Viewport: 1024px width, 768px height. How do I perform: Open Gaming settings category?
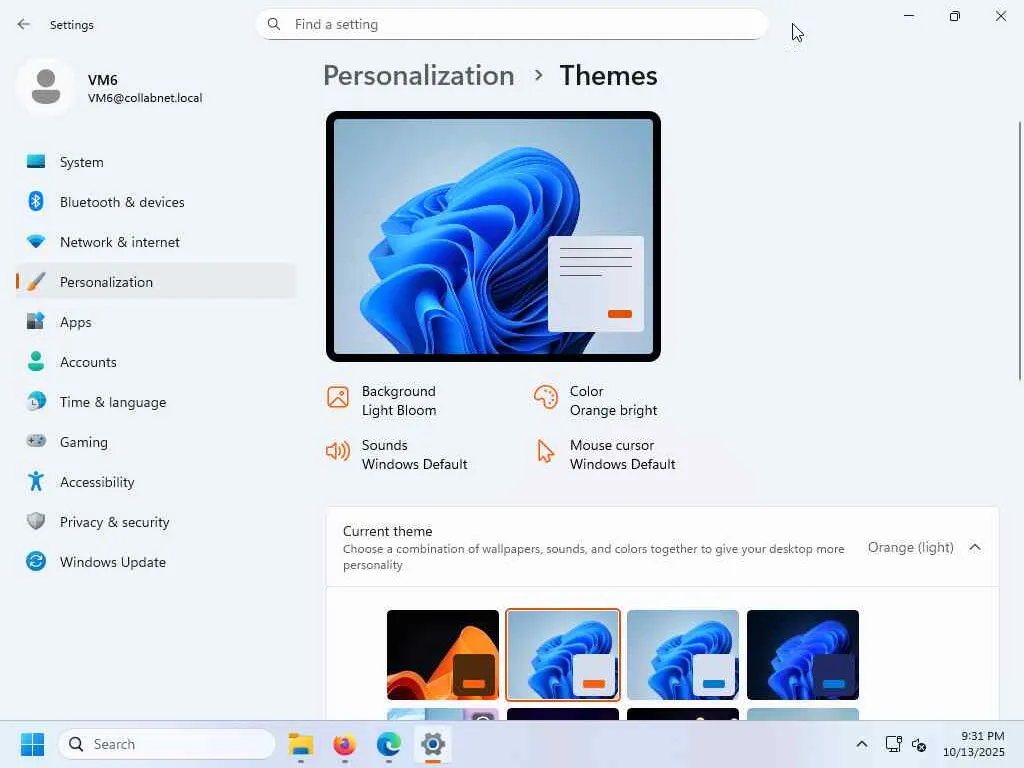(155, 441)
